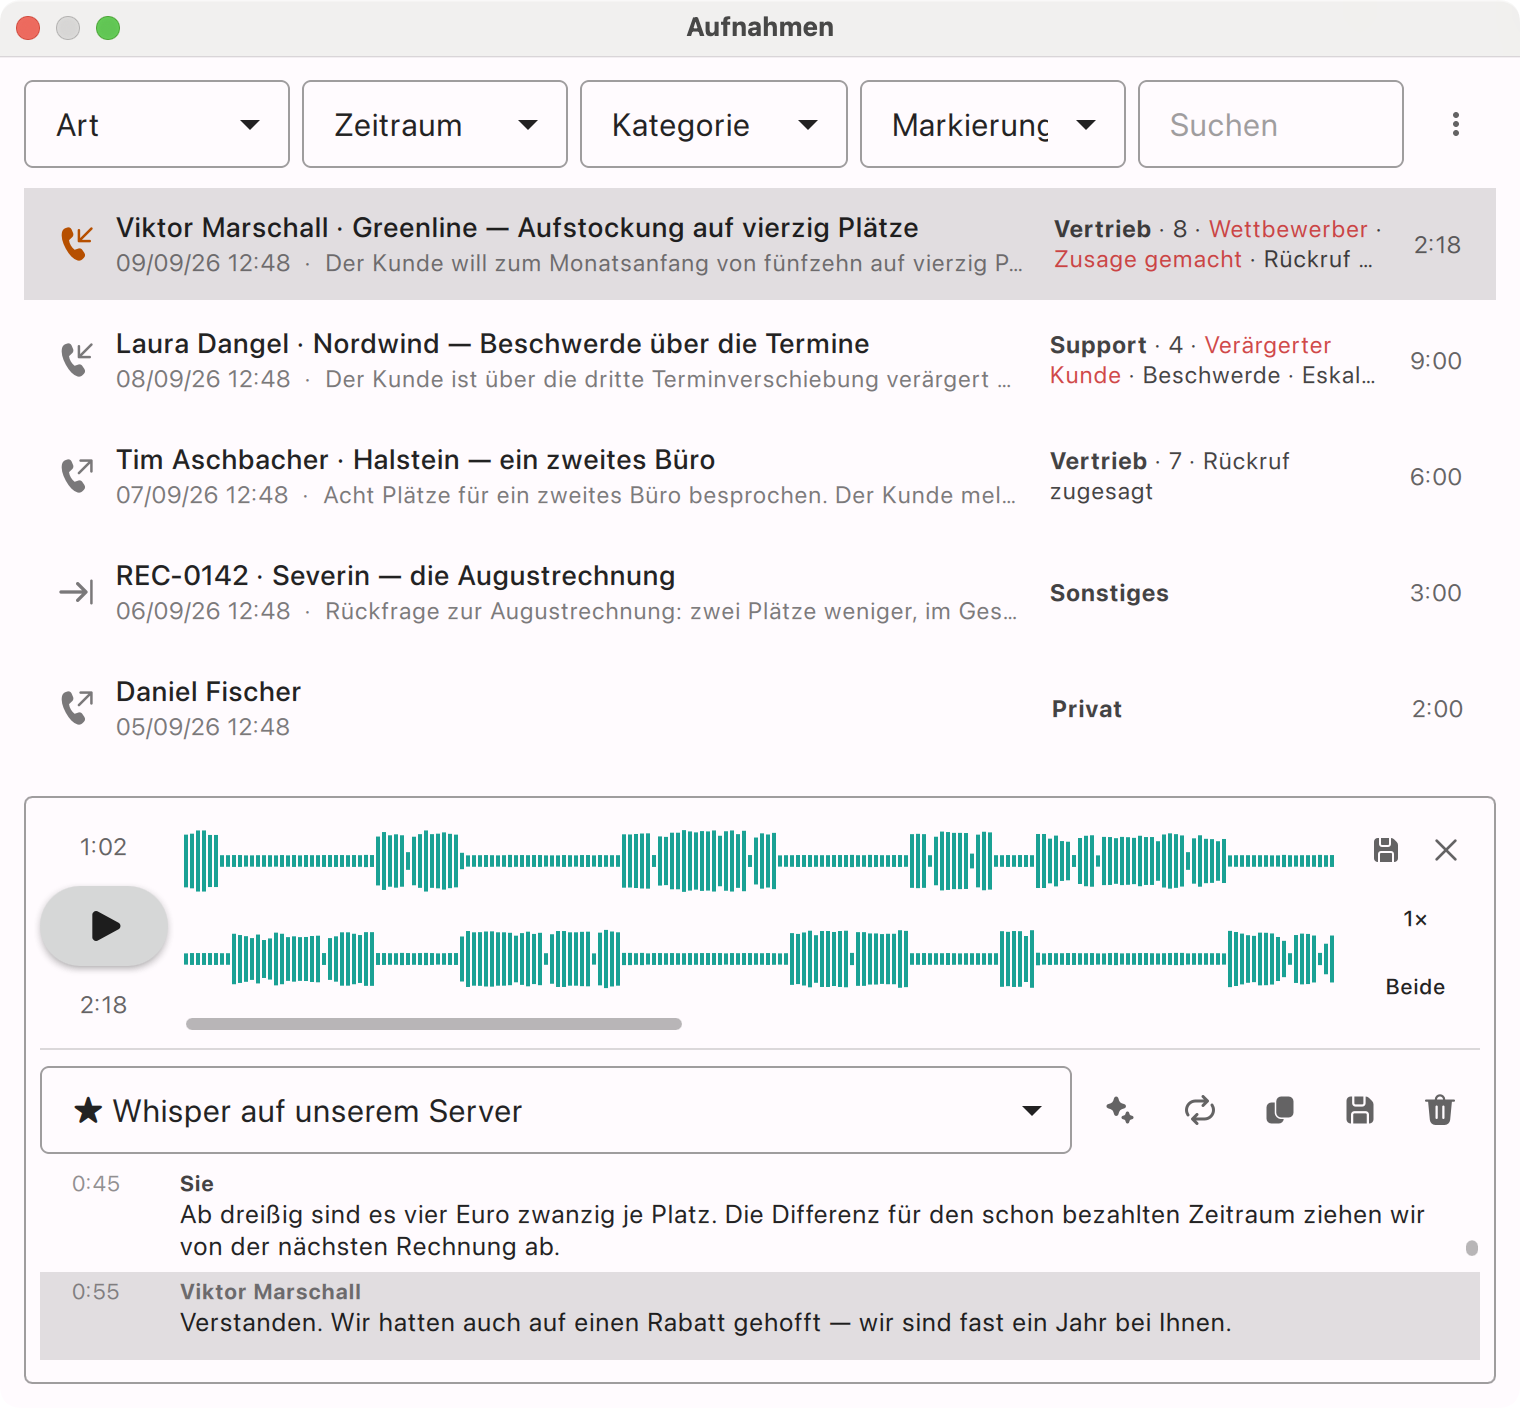Delete the transcript with trash icon
The height and width of the screenshot is (1408, 1520).
[x=1440, y=1110]
